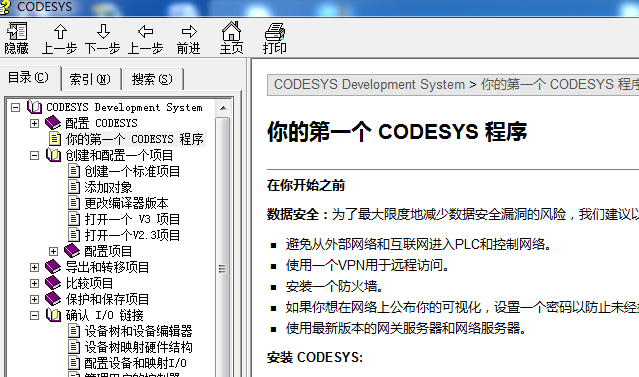The image size is (639, 377).
Task: Click the tree scrollbar up arrow
Action: click(223, 108)
